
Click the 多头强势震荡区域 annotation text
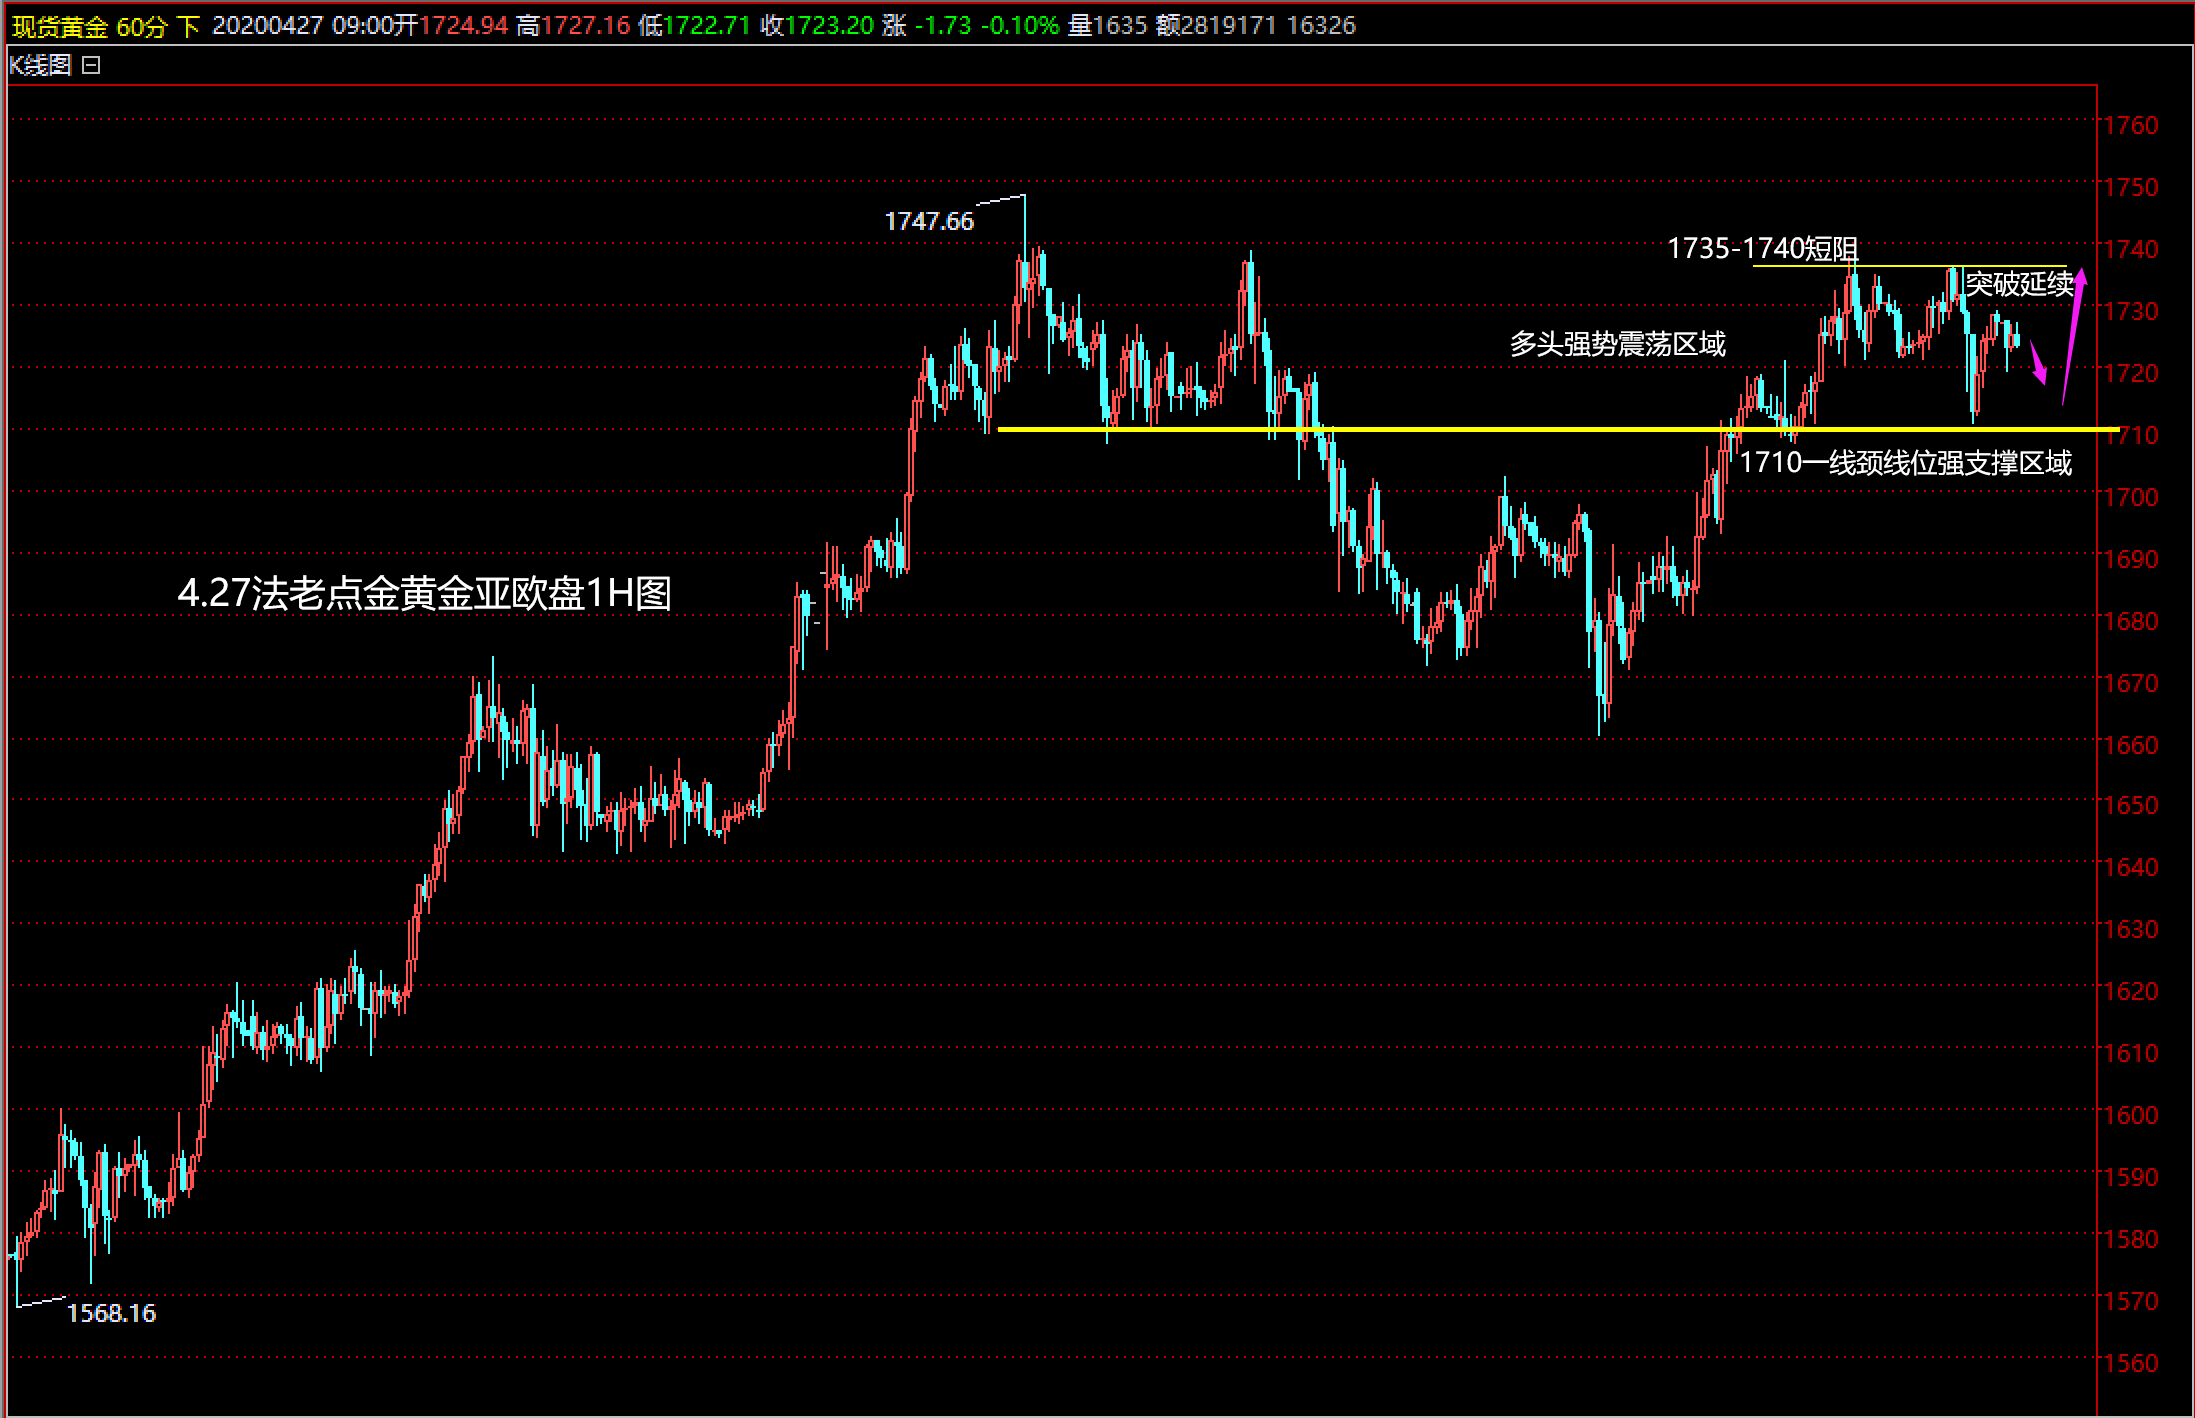(1617, 344)
